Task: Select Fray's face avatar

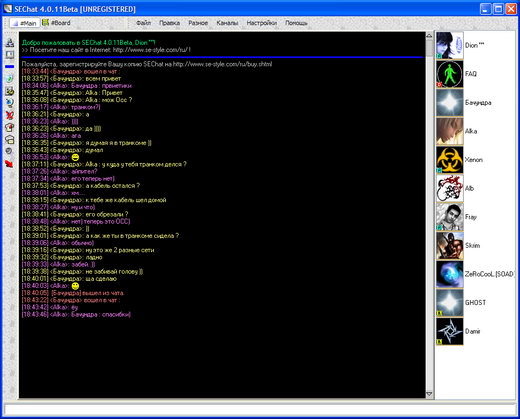Action: pyautogui.click(x=450, y=217)
